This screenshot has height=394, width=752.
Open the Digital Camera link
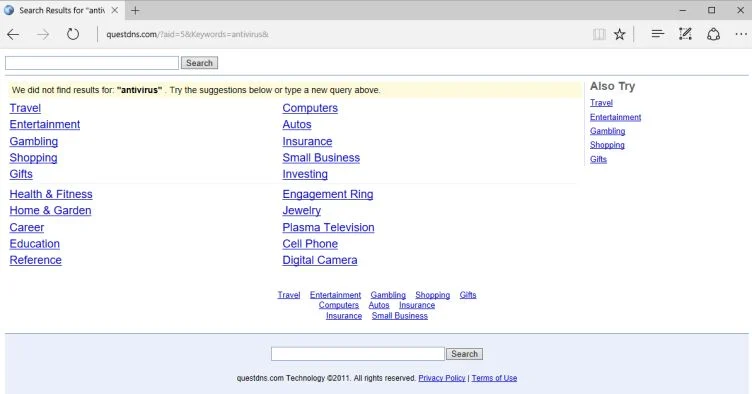click(320, 260)
